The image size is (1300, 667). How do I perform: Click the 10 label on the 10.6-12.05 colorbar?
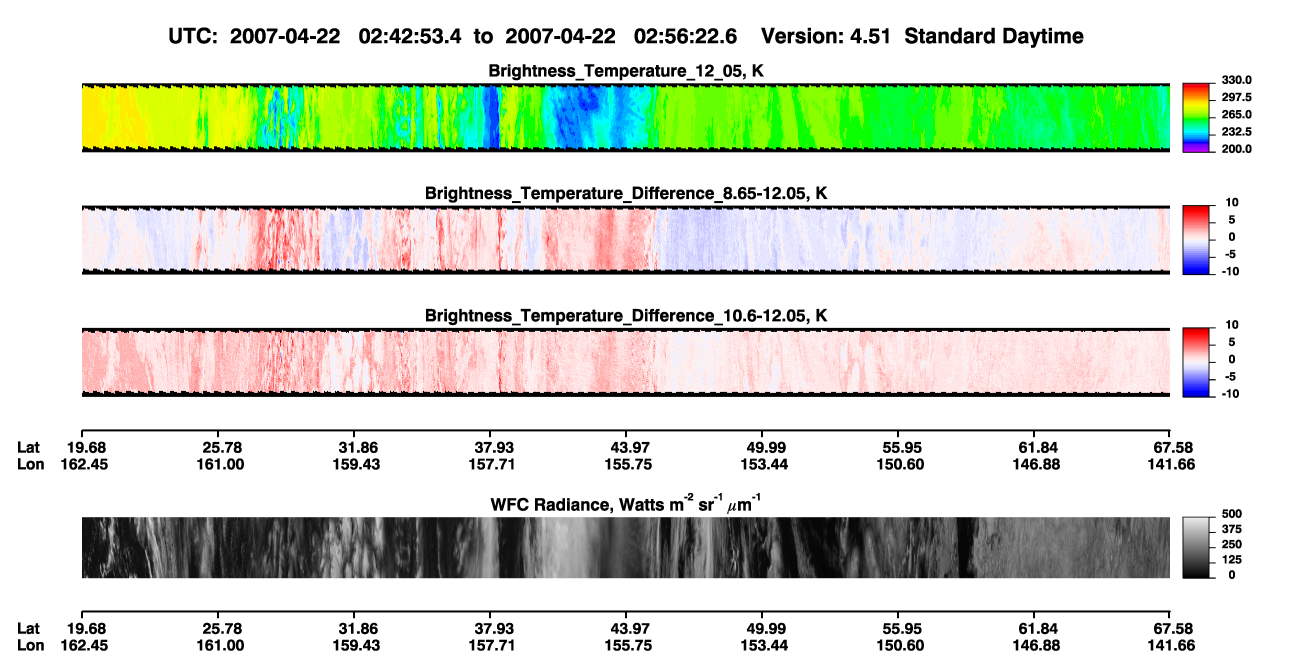(x=1232, y=325)
